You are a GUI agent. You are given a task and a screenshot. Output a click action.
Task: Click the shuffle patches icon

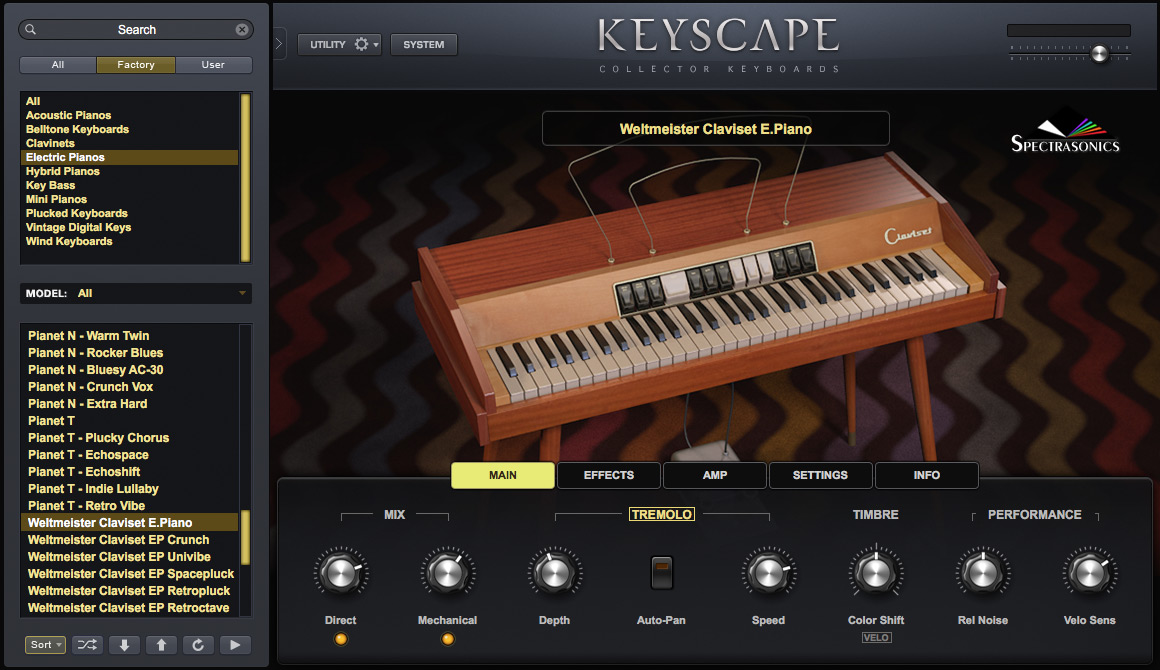[x=86, y=645]
